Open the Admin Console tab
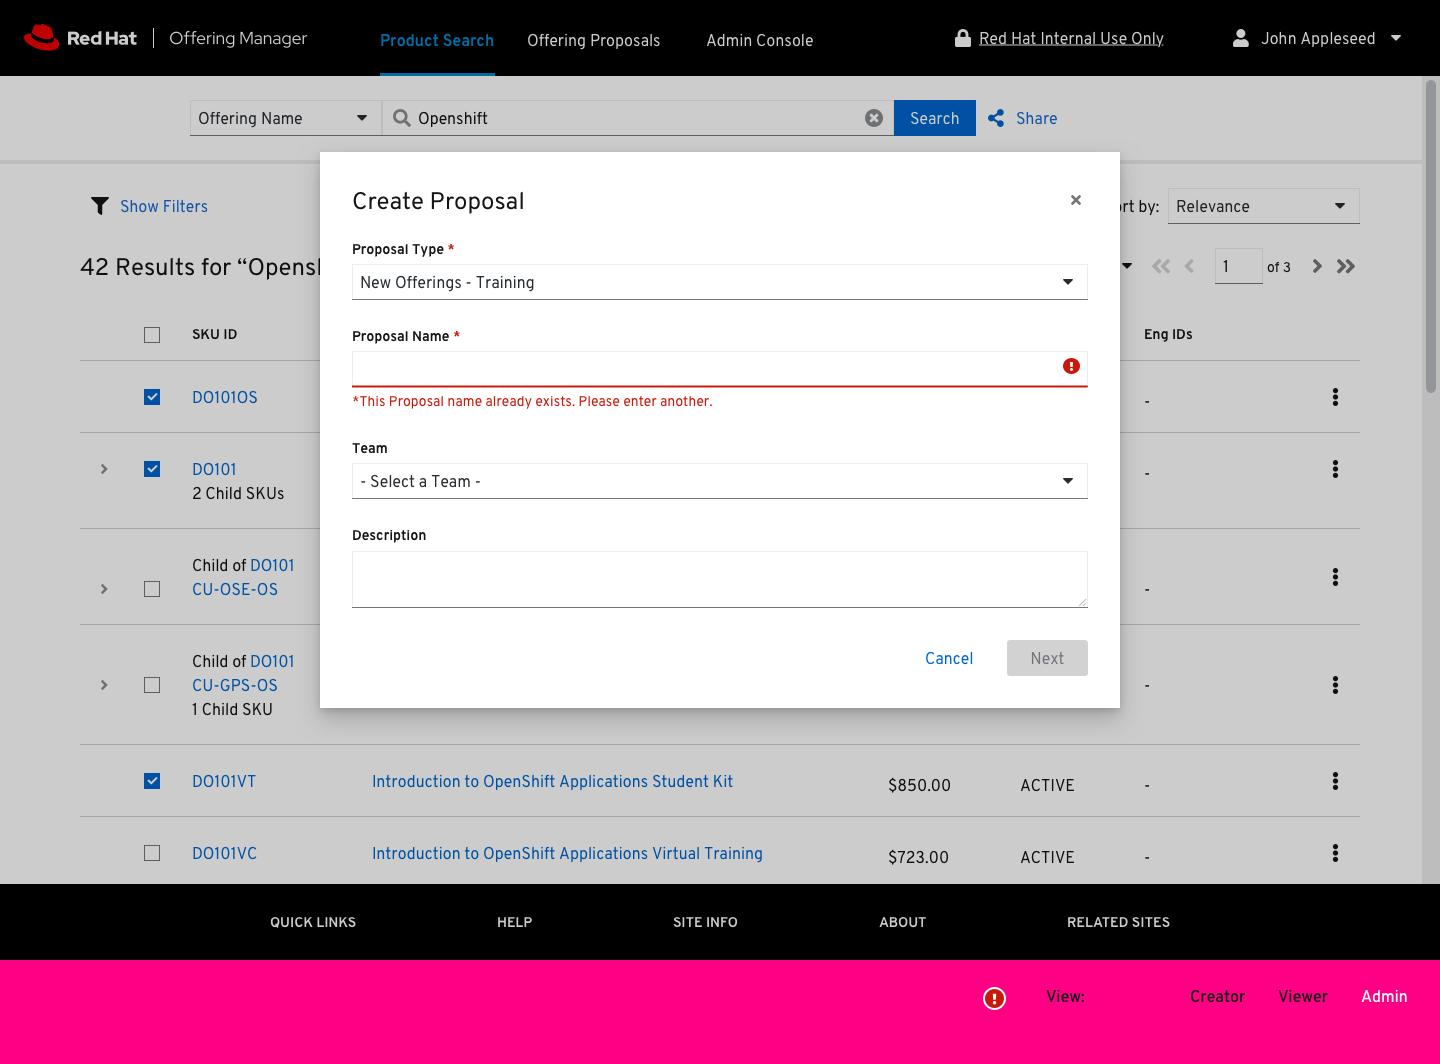The width and height of the screenshot is (1440, 1064). [759, 40]
